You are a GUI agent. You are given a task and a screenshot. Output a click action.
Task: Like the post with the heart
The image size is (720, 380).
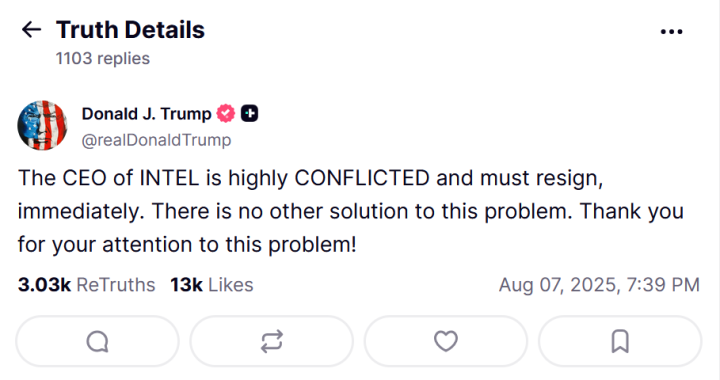coord(446,341)
